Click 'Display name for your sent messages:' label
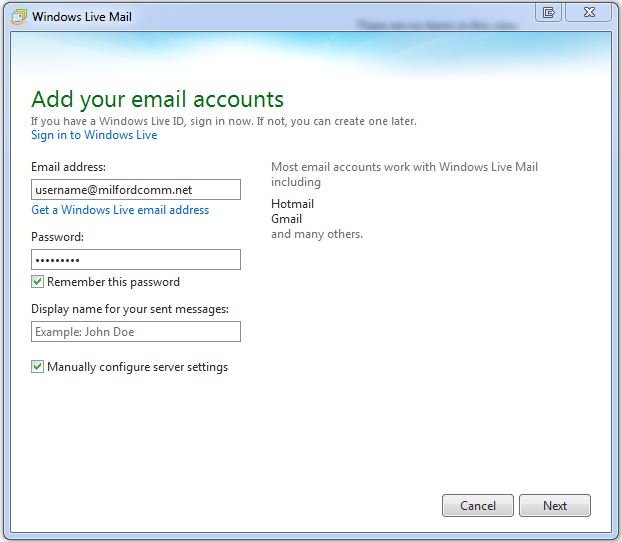Screen dimensions: 622x542 click(x=130, y=309)
